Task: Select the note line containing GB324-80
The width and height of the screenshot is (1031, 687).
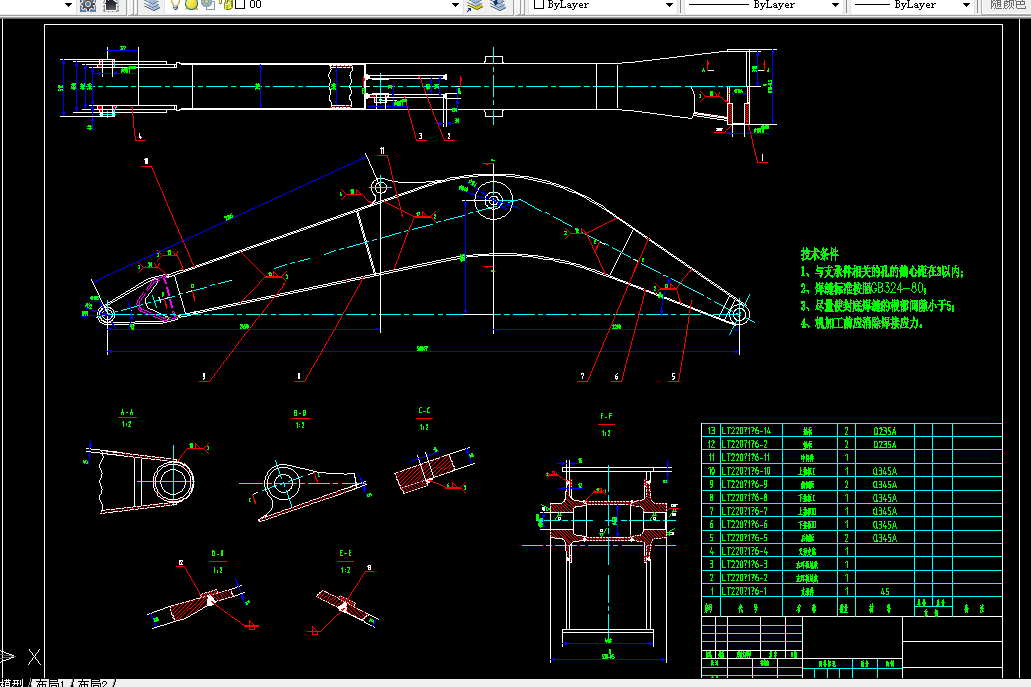Action: click(863, 289)
